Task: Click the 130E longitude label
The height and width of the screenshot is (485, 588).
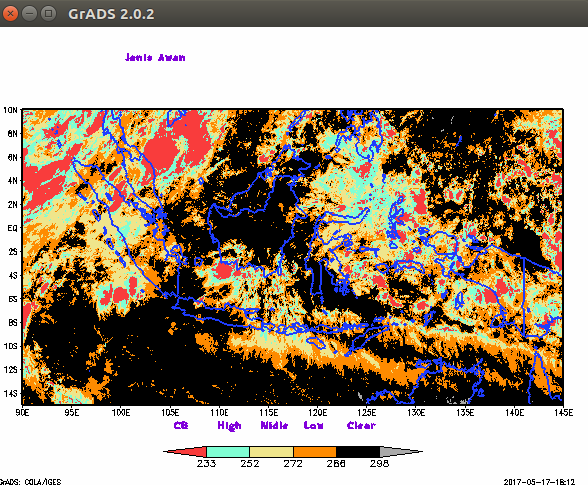Action: pos(416,413)
